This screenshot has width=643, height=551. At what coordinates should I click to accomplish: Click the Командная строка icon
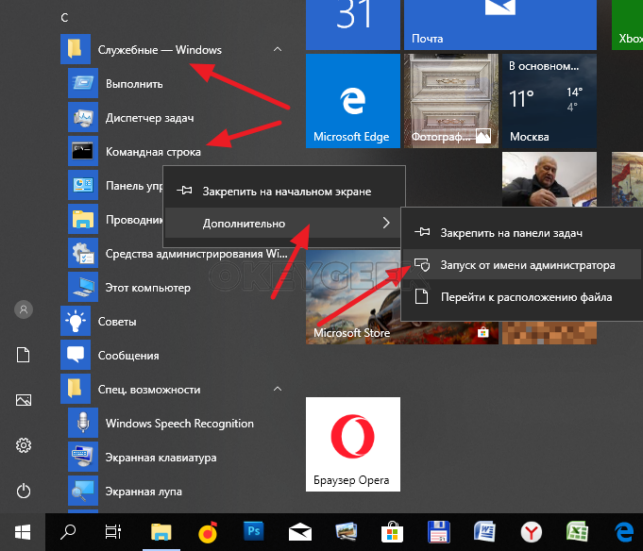pos(83,151)
